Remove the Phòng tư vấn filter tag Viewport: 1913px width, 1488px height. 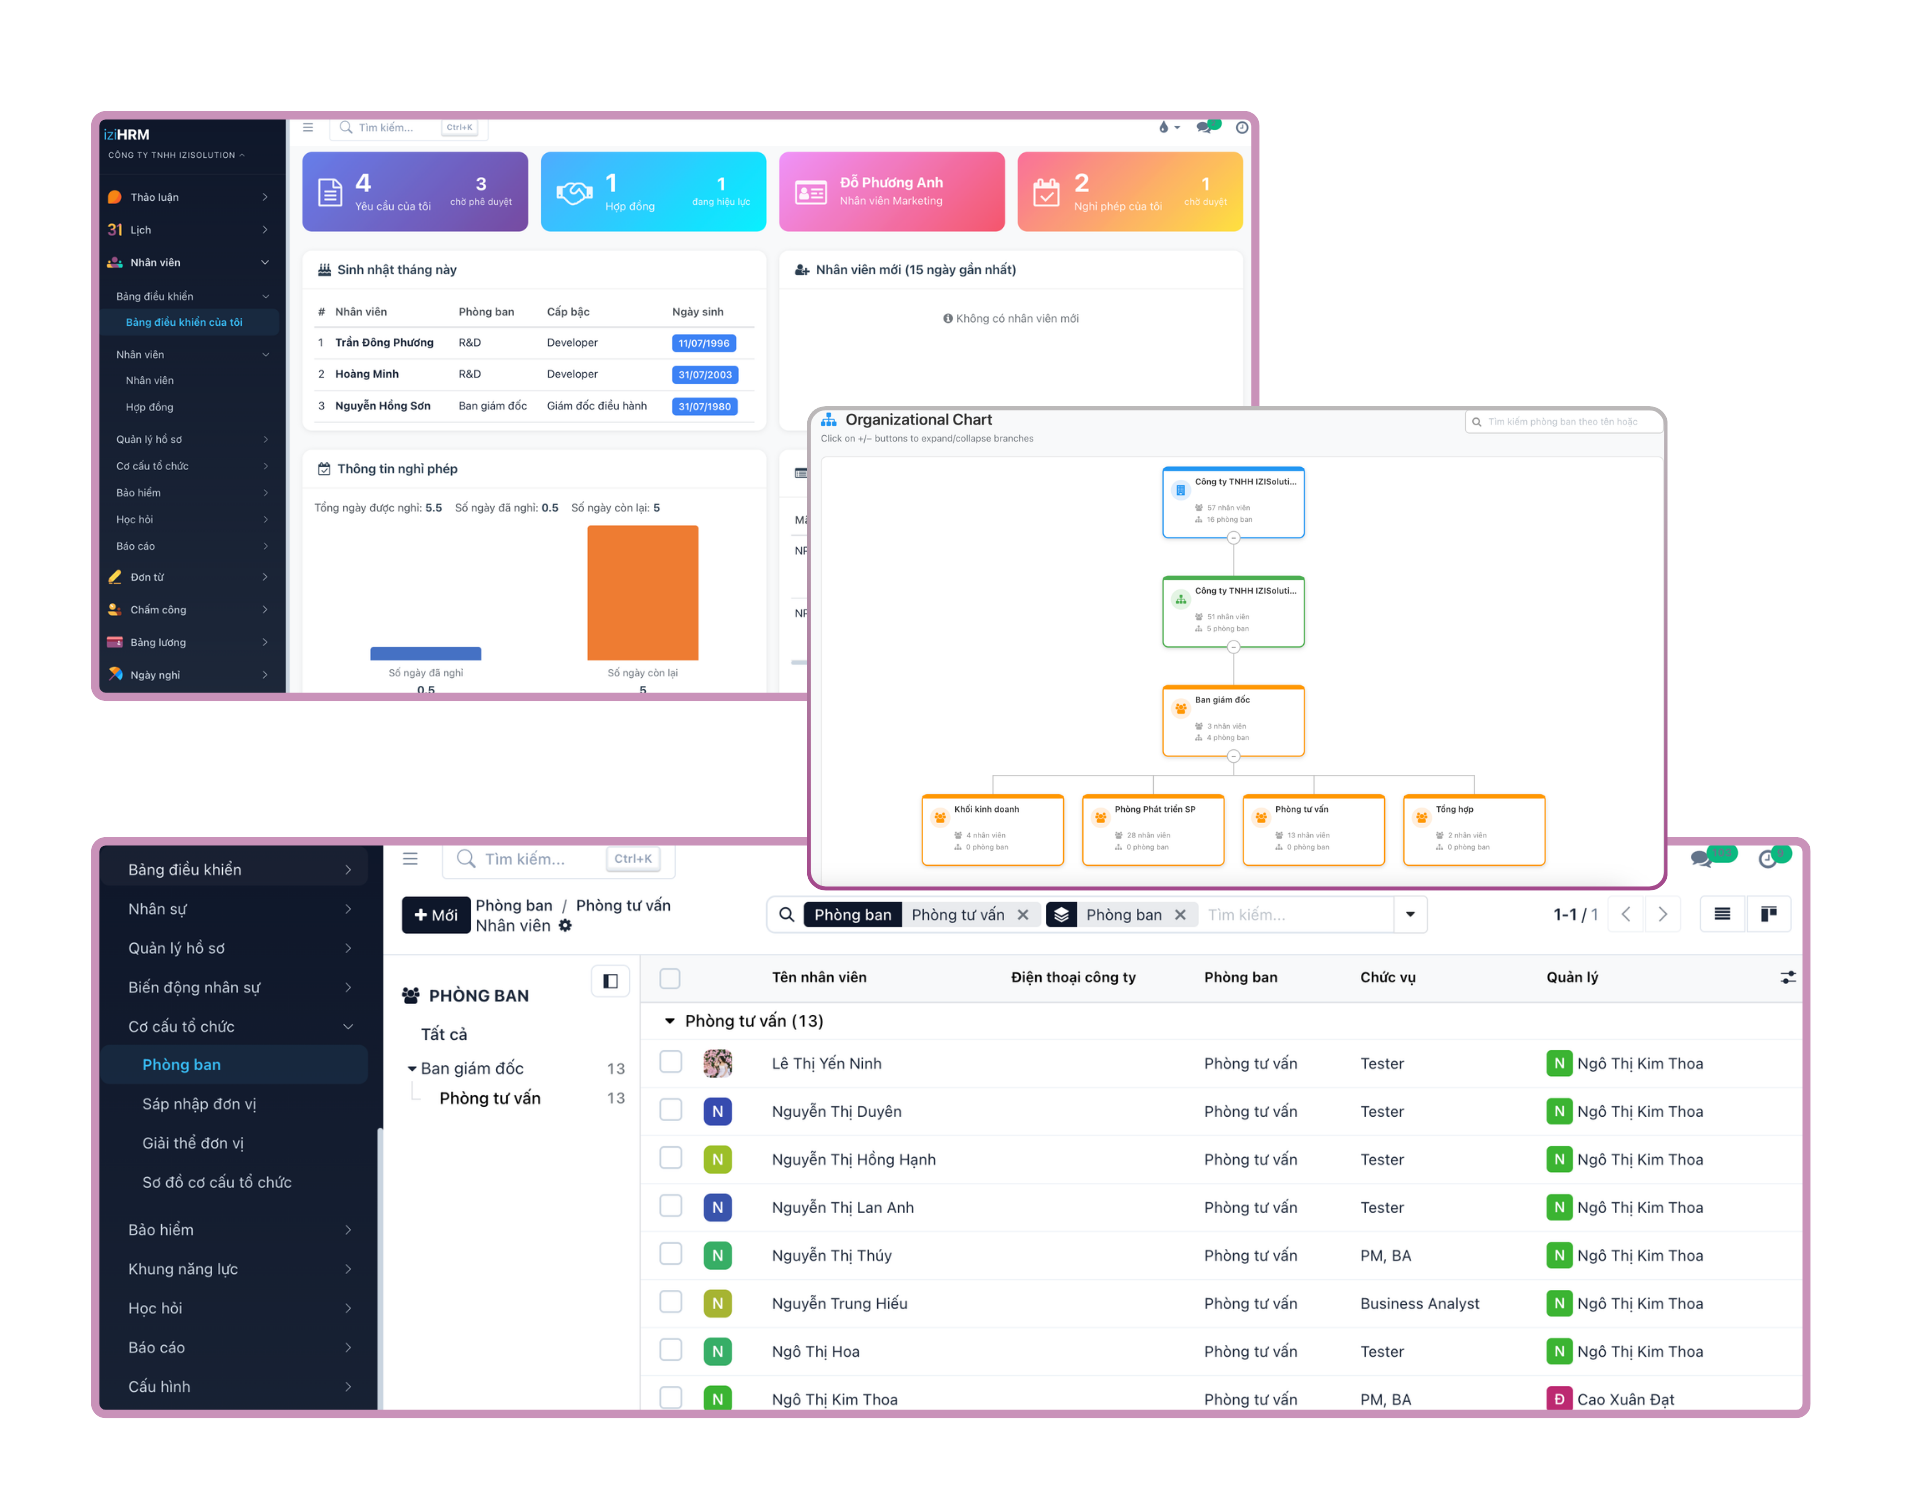(x=1023, y=915)
